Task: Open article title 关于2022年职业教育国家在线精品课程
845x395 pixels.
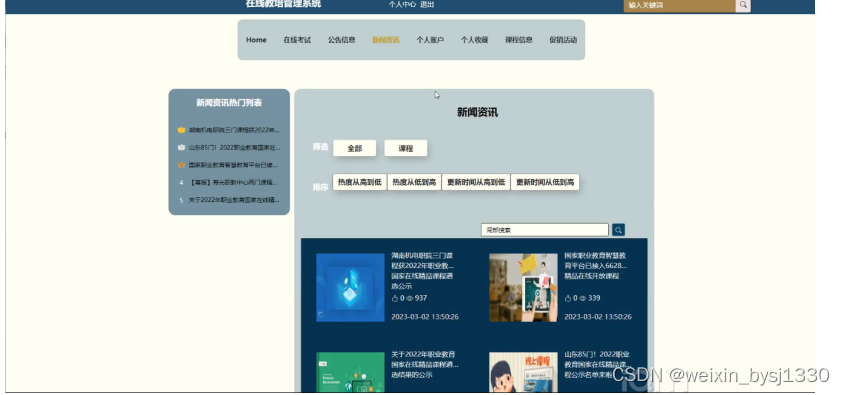Action: point(425,364)
